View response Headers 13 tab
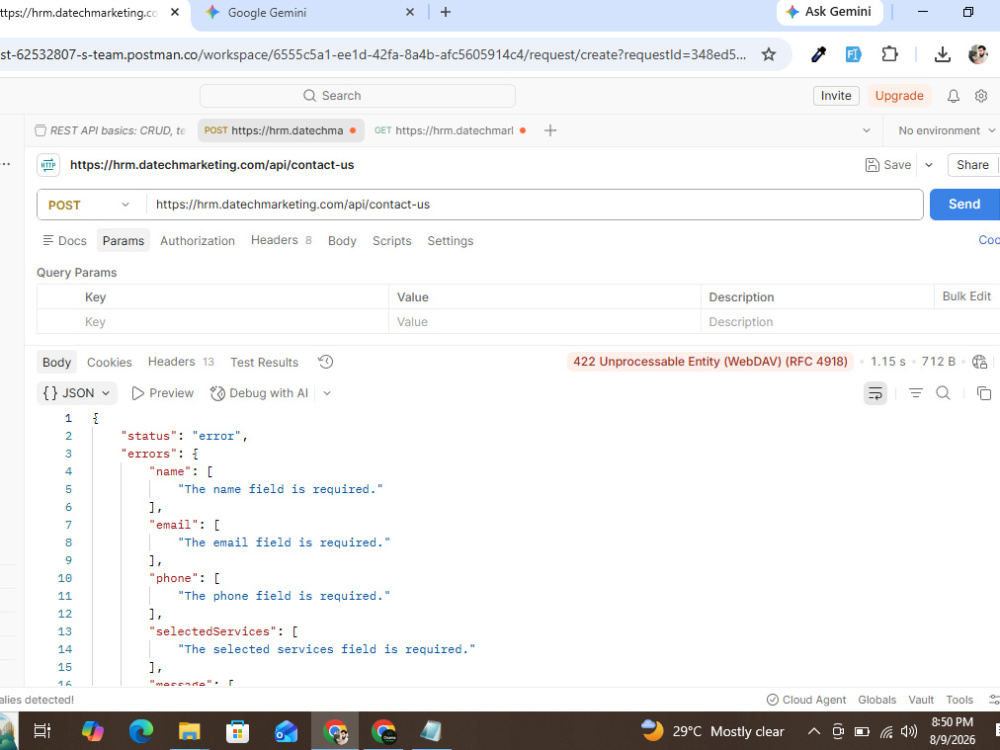This screenshot has height=750, width=1000. pos(180,362)
